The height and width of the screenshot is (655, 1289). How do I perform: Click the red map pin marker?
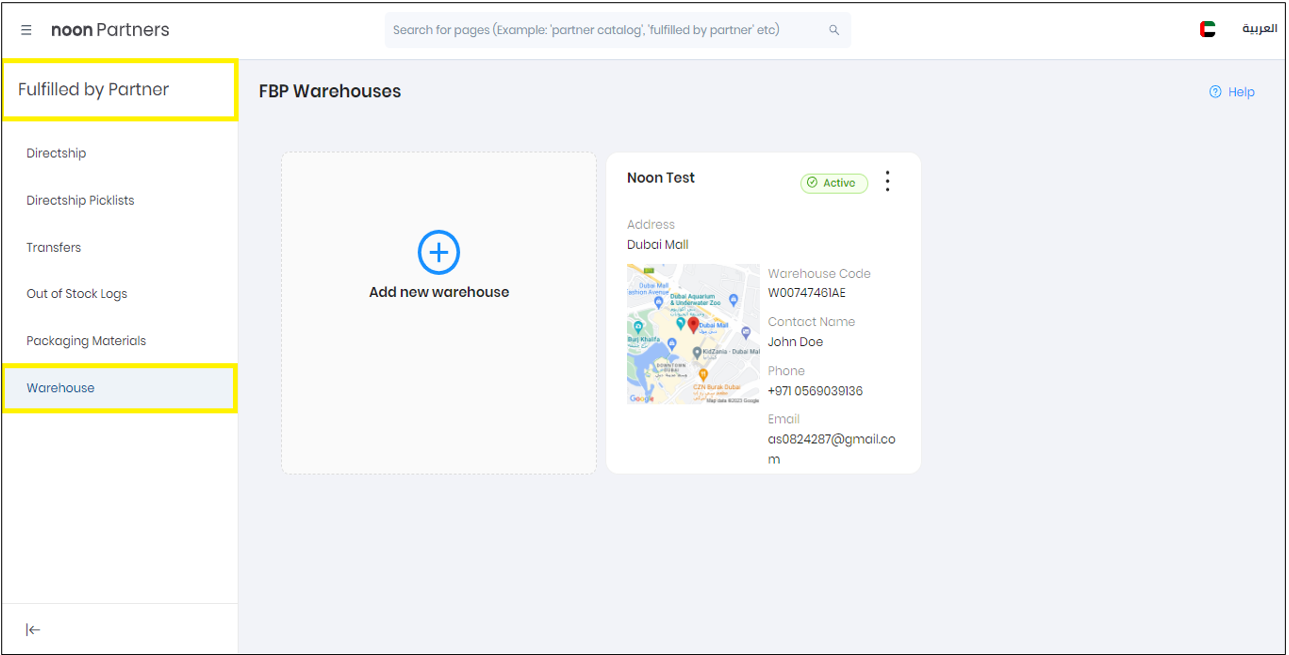click(694, 326)
